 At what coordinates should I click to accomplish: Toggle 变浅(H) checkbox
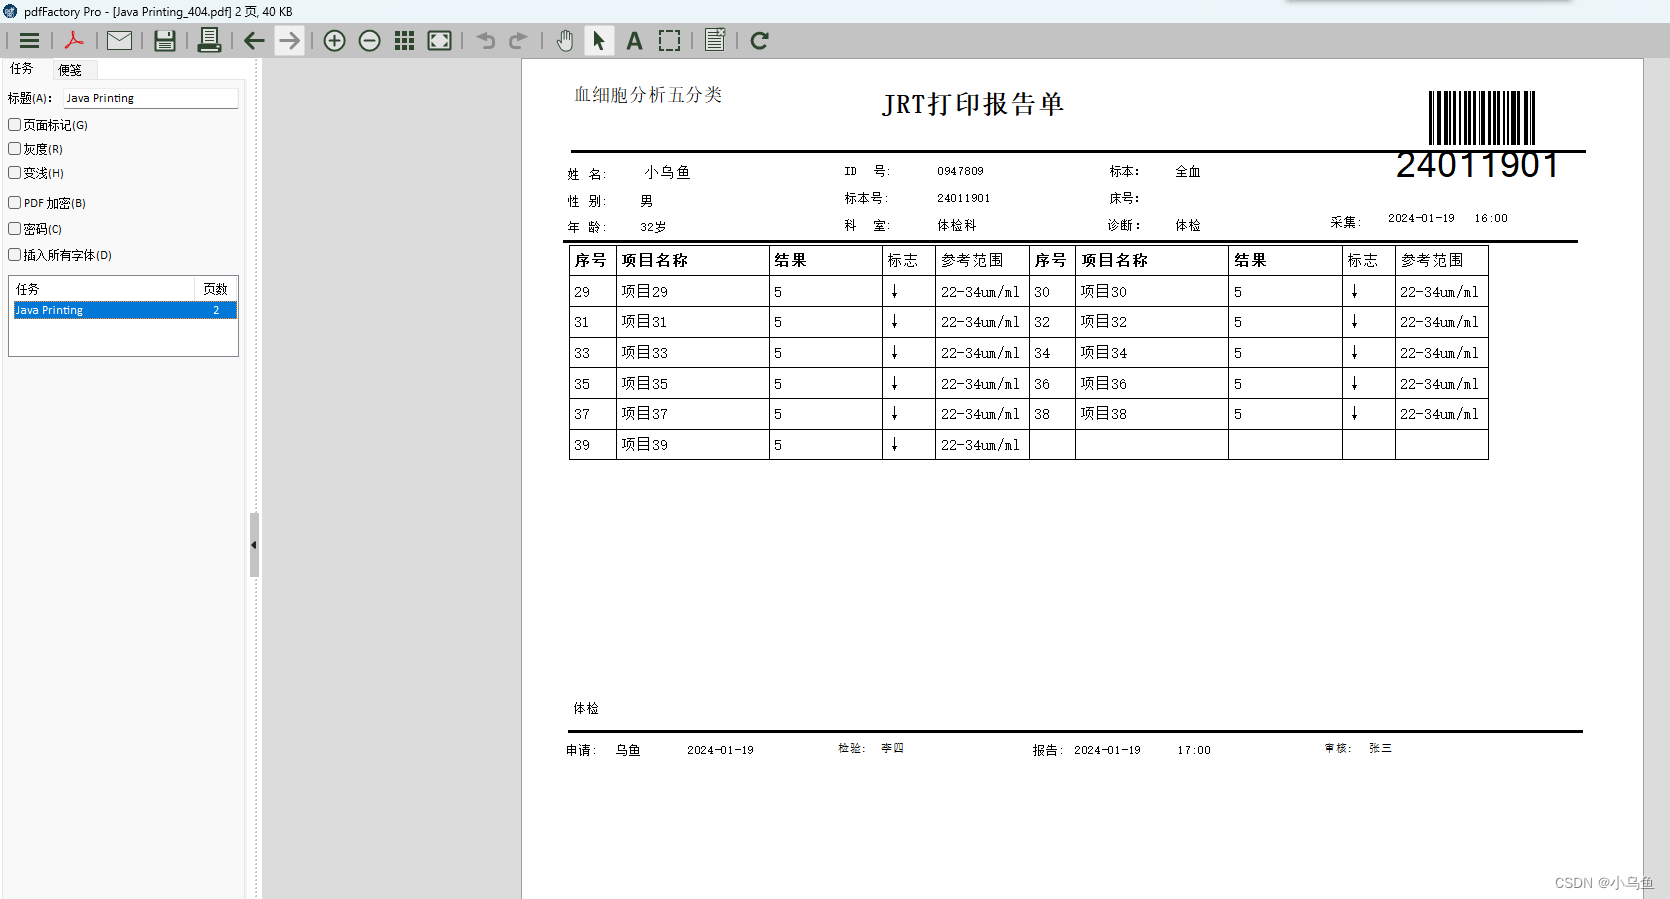tap(15, 173)
